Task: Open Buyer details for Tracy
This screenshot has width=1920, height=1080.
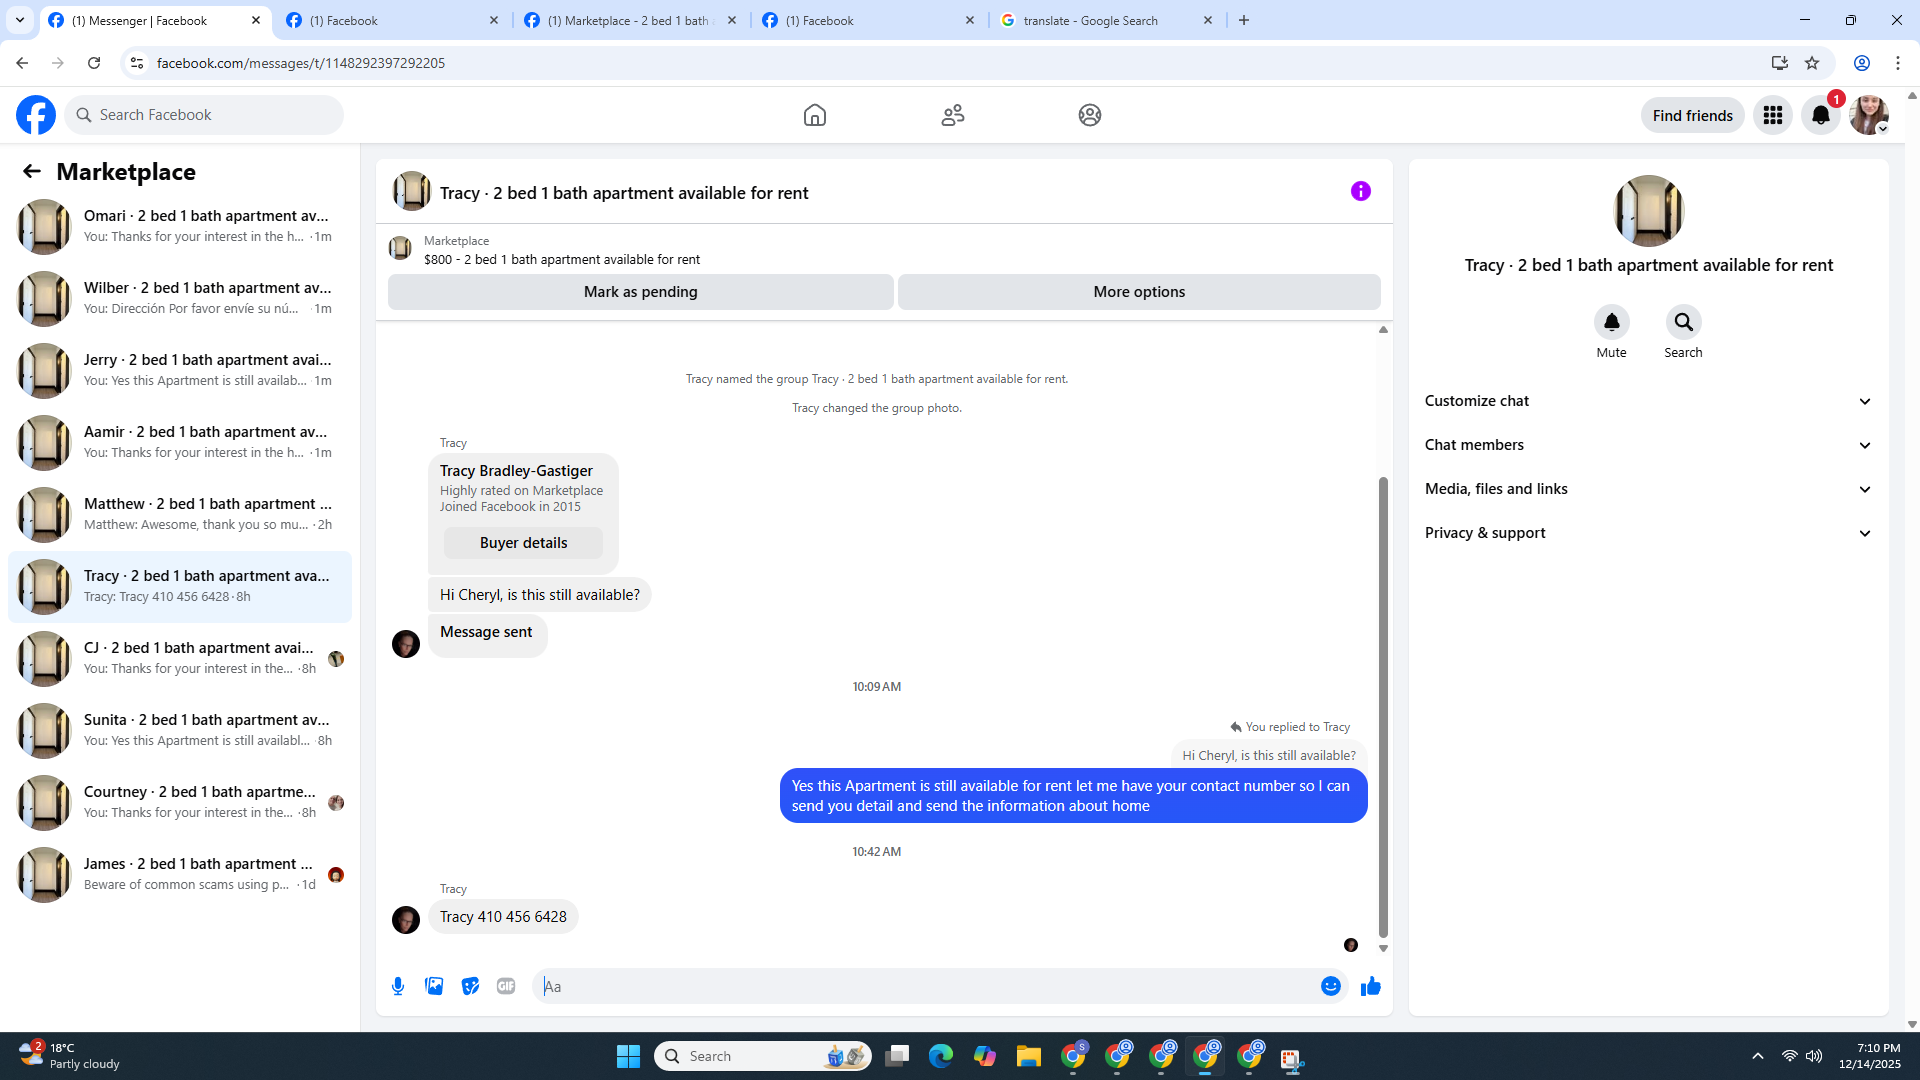Action: (523, 543)
